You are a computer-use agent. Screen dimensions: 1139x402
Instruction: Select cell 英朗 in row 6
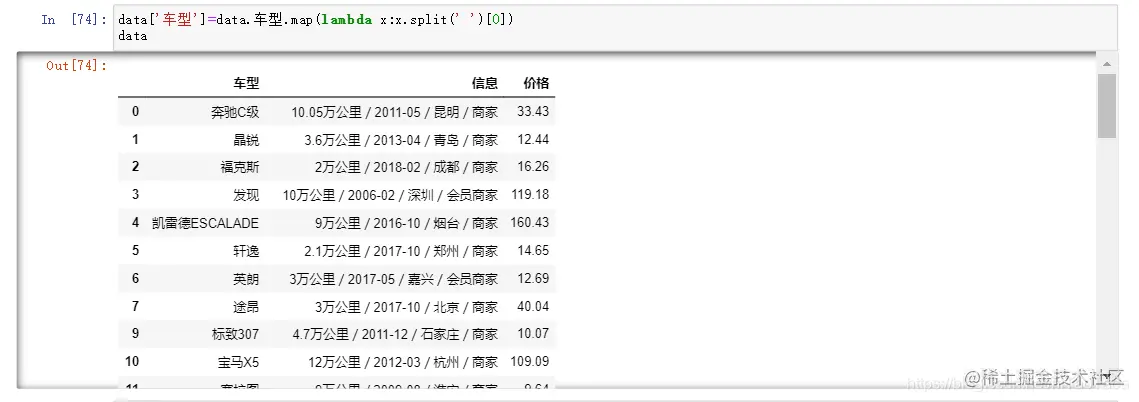coord(246,278)
